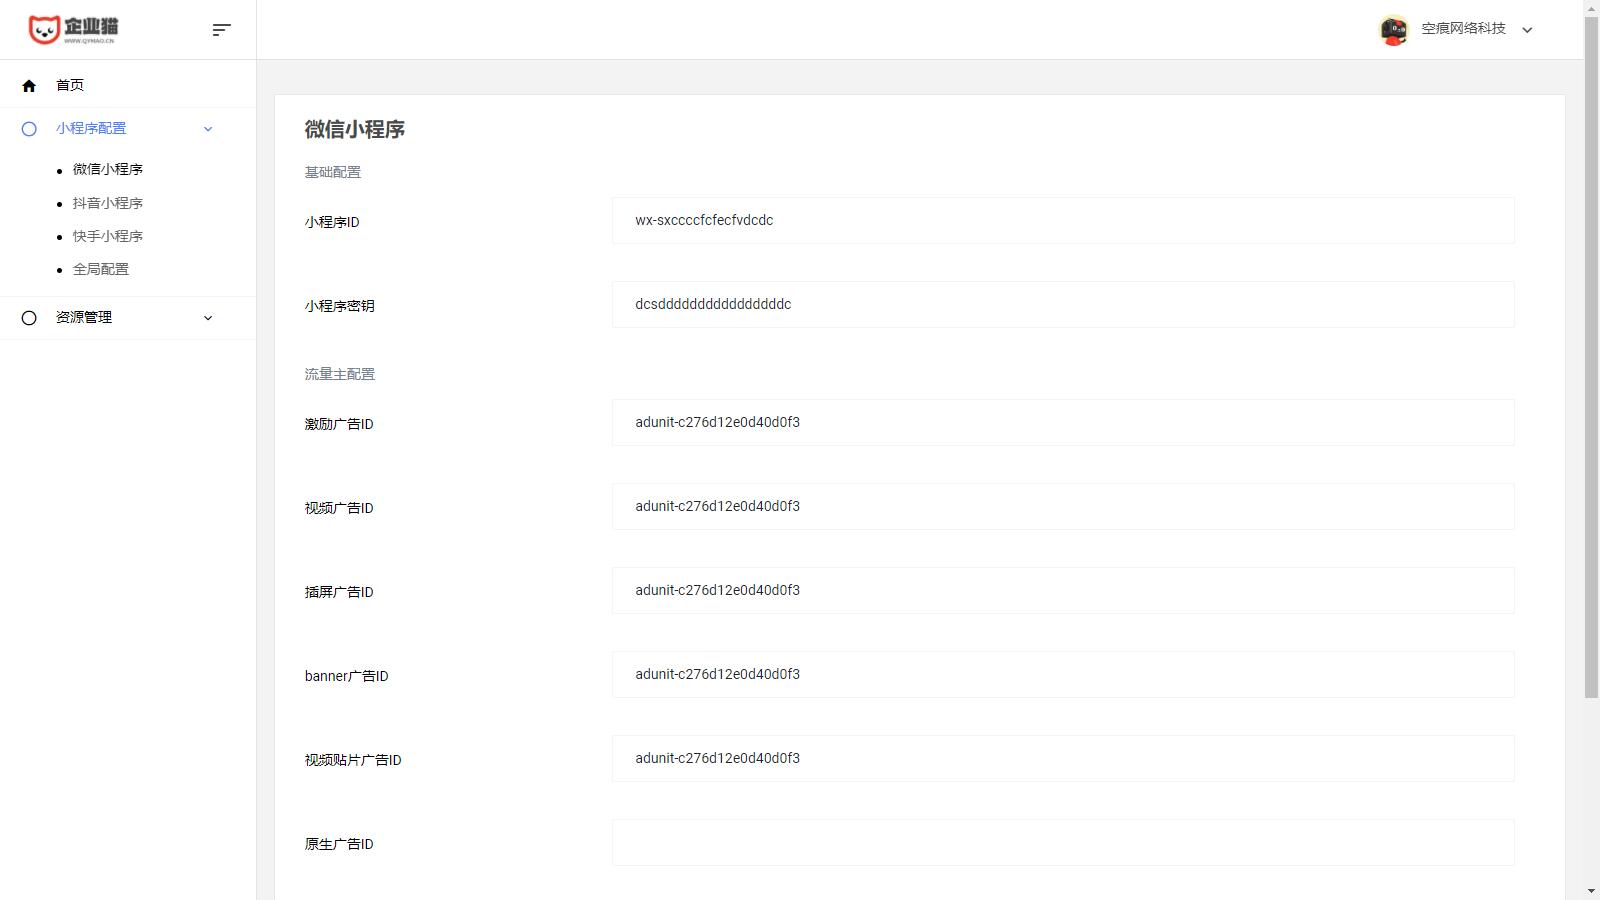
Task: Toggle the sidebar collapse icon
Action: click(x=222, y=30)
